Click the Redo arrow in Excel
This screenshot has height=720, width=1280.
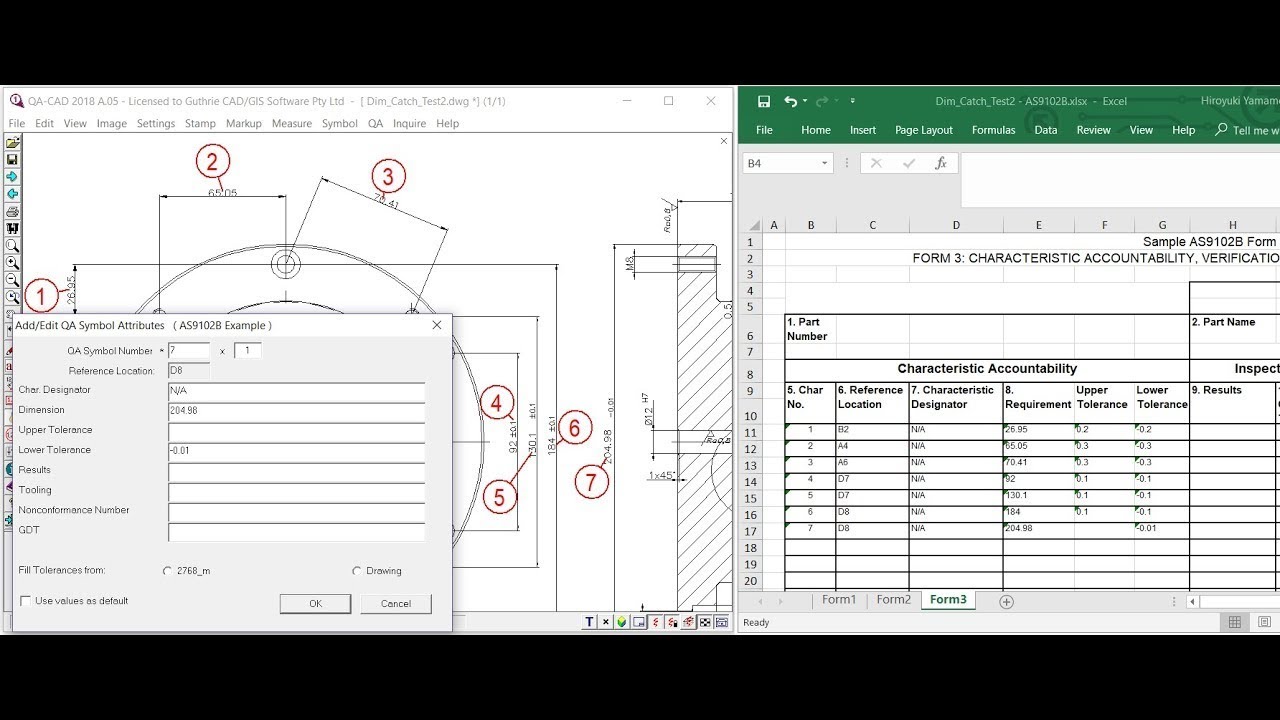tap(822, 101)
